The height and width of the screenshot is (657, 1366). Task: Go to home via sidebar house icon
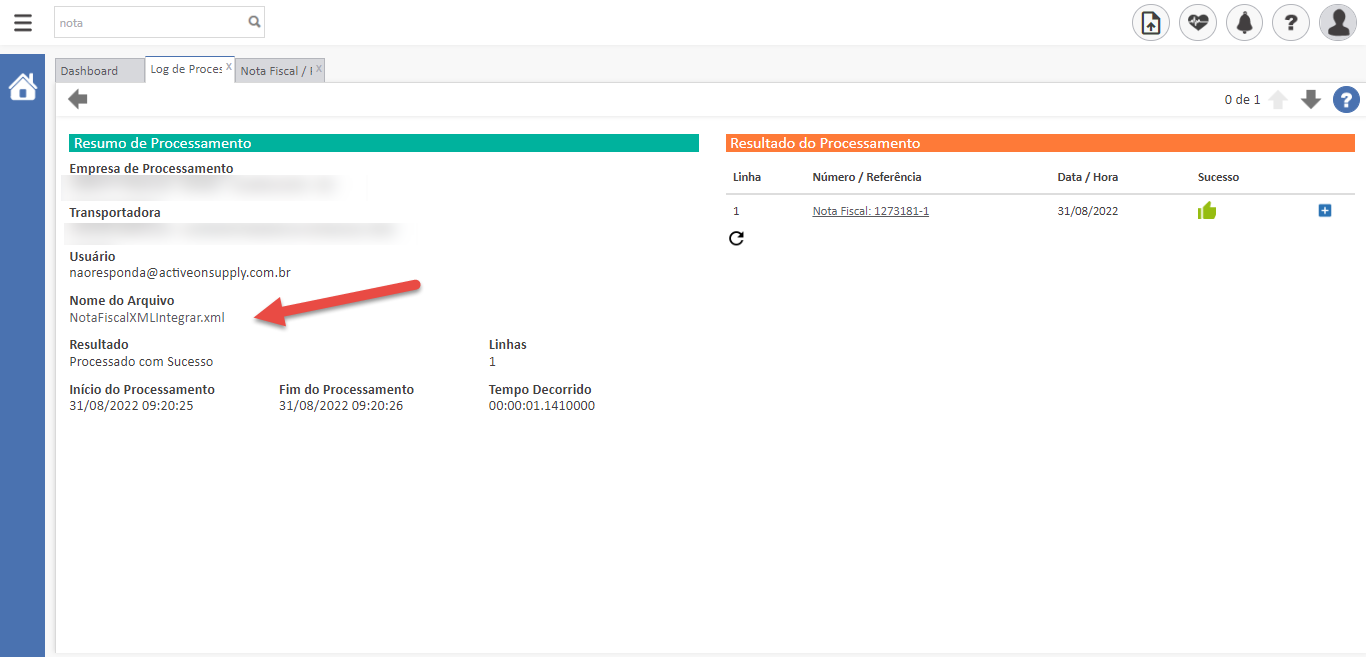[22, 88]
